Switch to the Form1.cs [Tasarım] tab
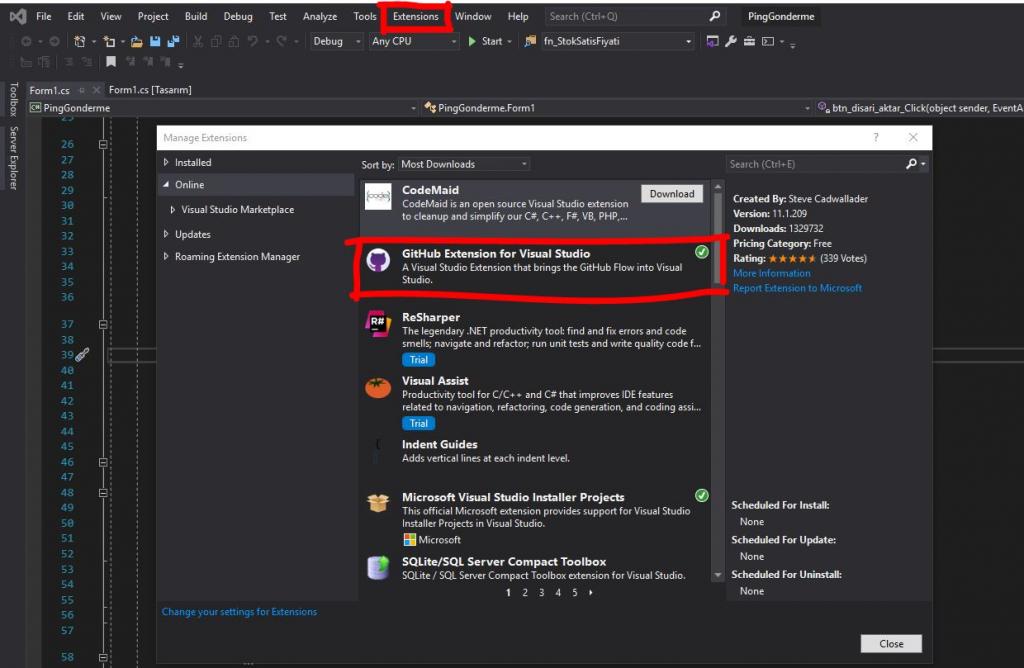Image resolution: width=1024 pixels, height=668 pixels. 152,89
